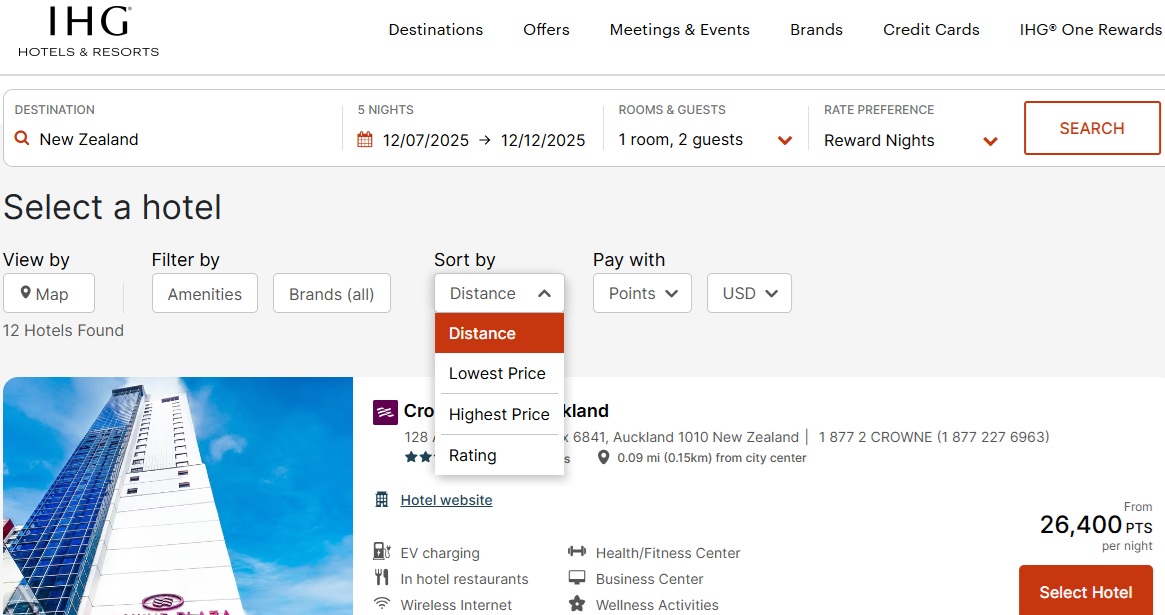Open the Hotel website link

[x=447, y=500]
